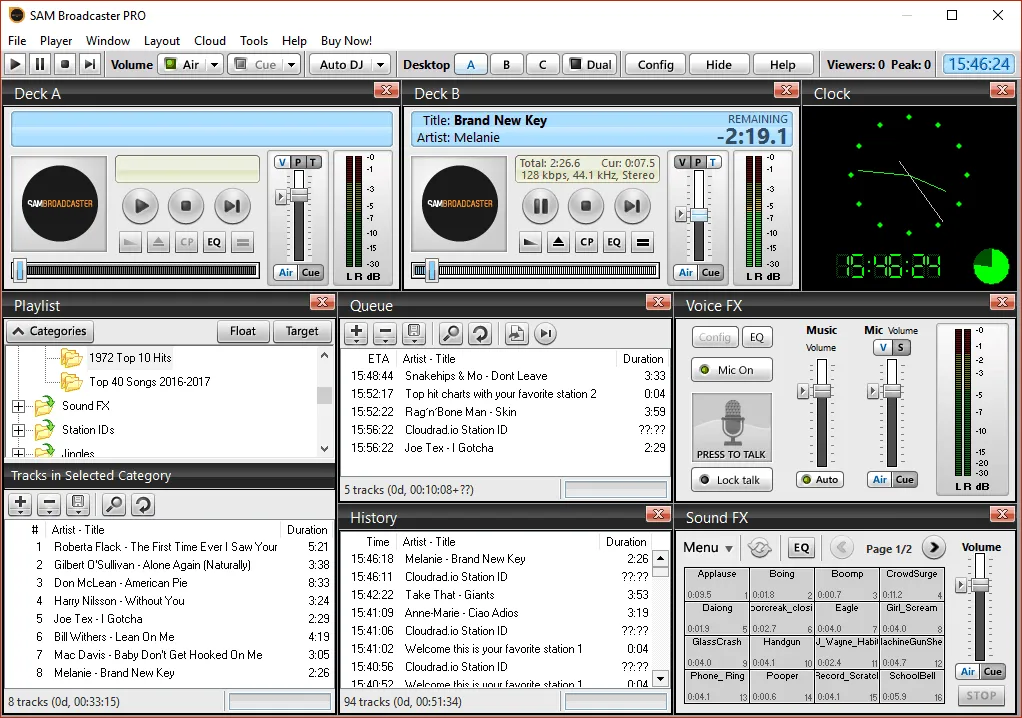Image resolution: width=1022 pixels, height=718 pixels.
Task: Open the Sound FX Menu dropdown
Action: pos(710,547)
